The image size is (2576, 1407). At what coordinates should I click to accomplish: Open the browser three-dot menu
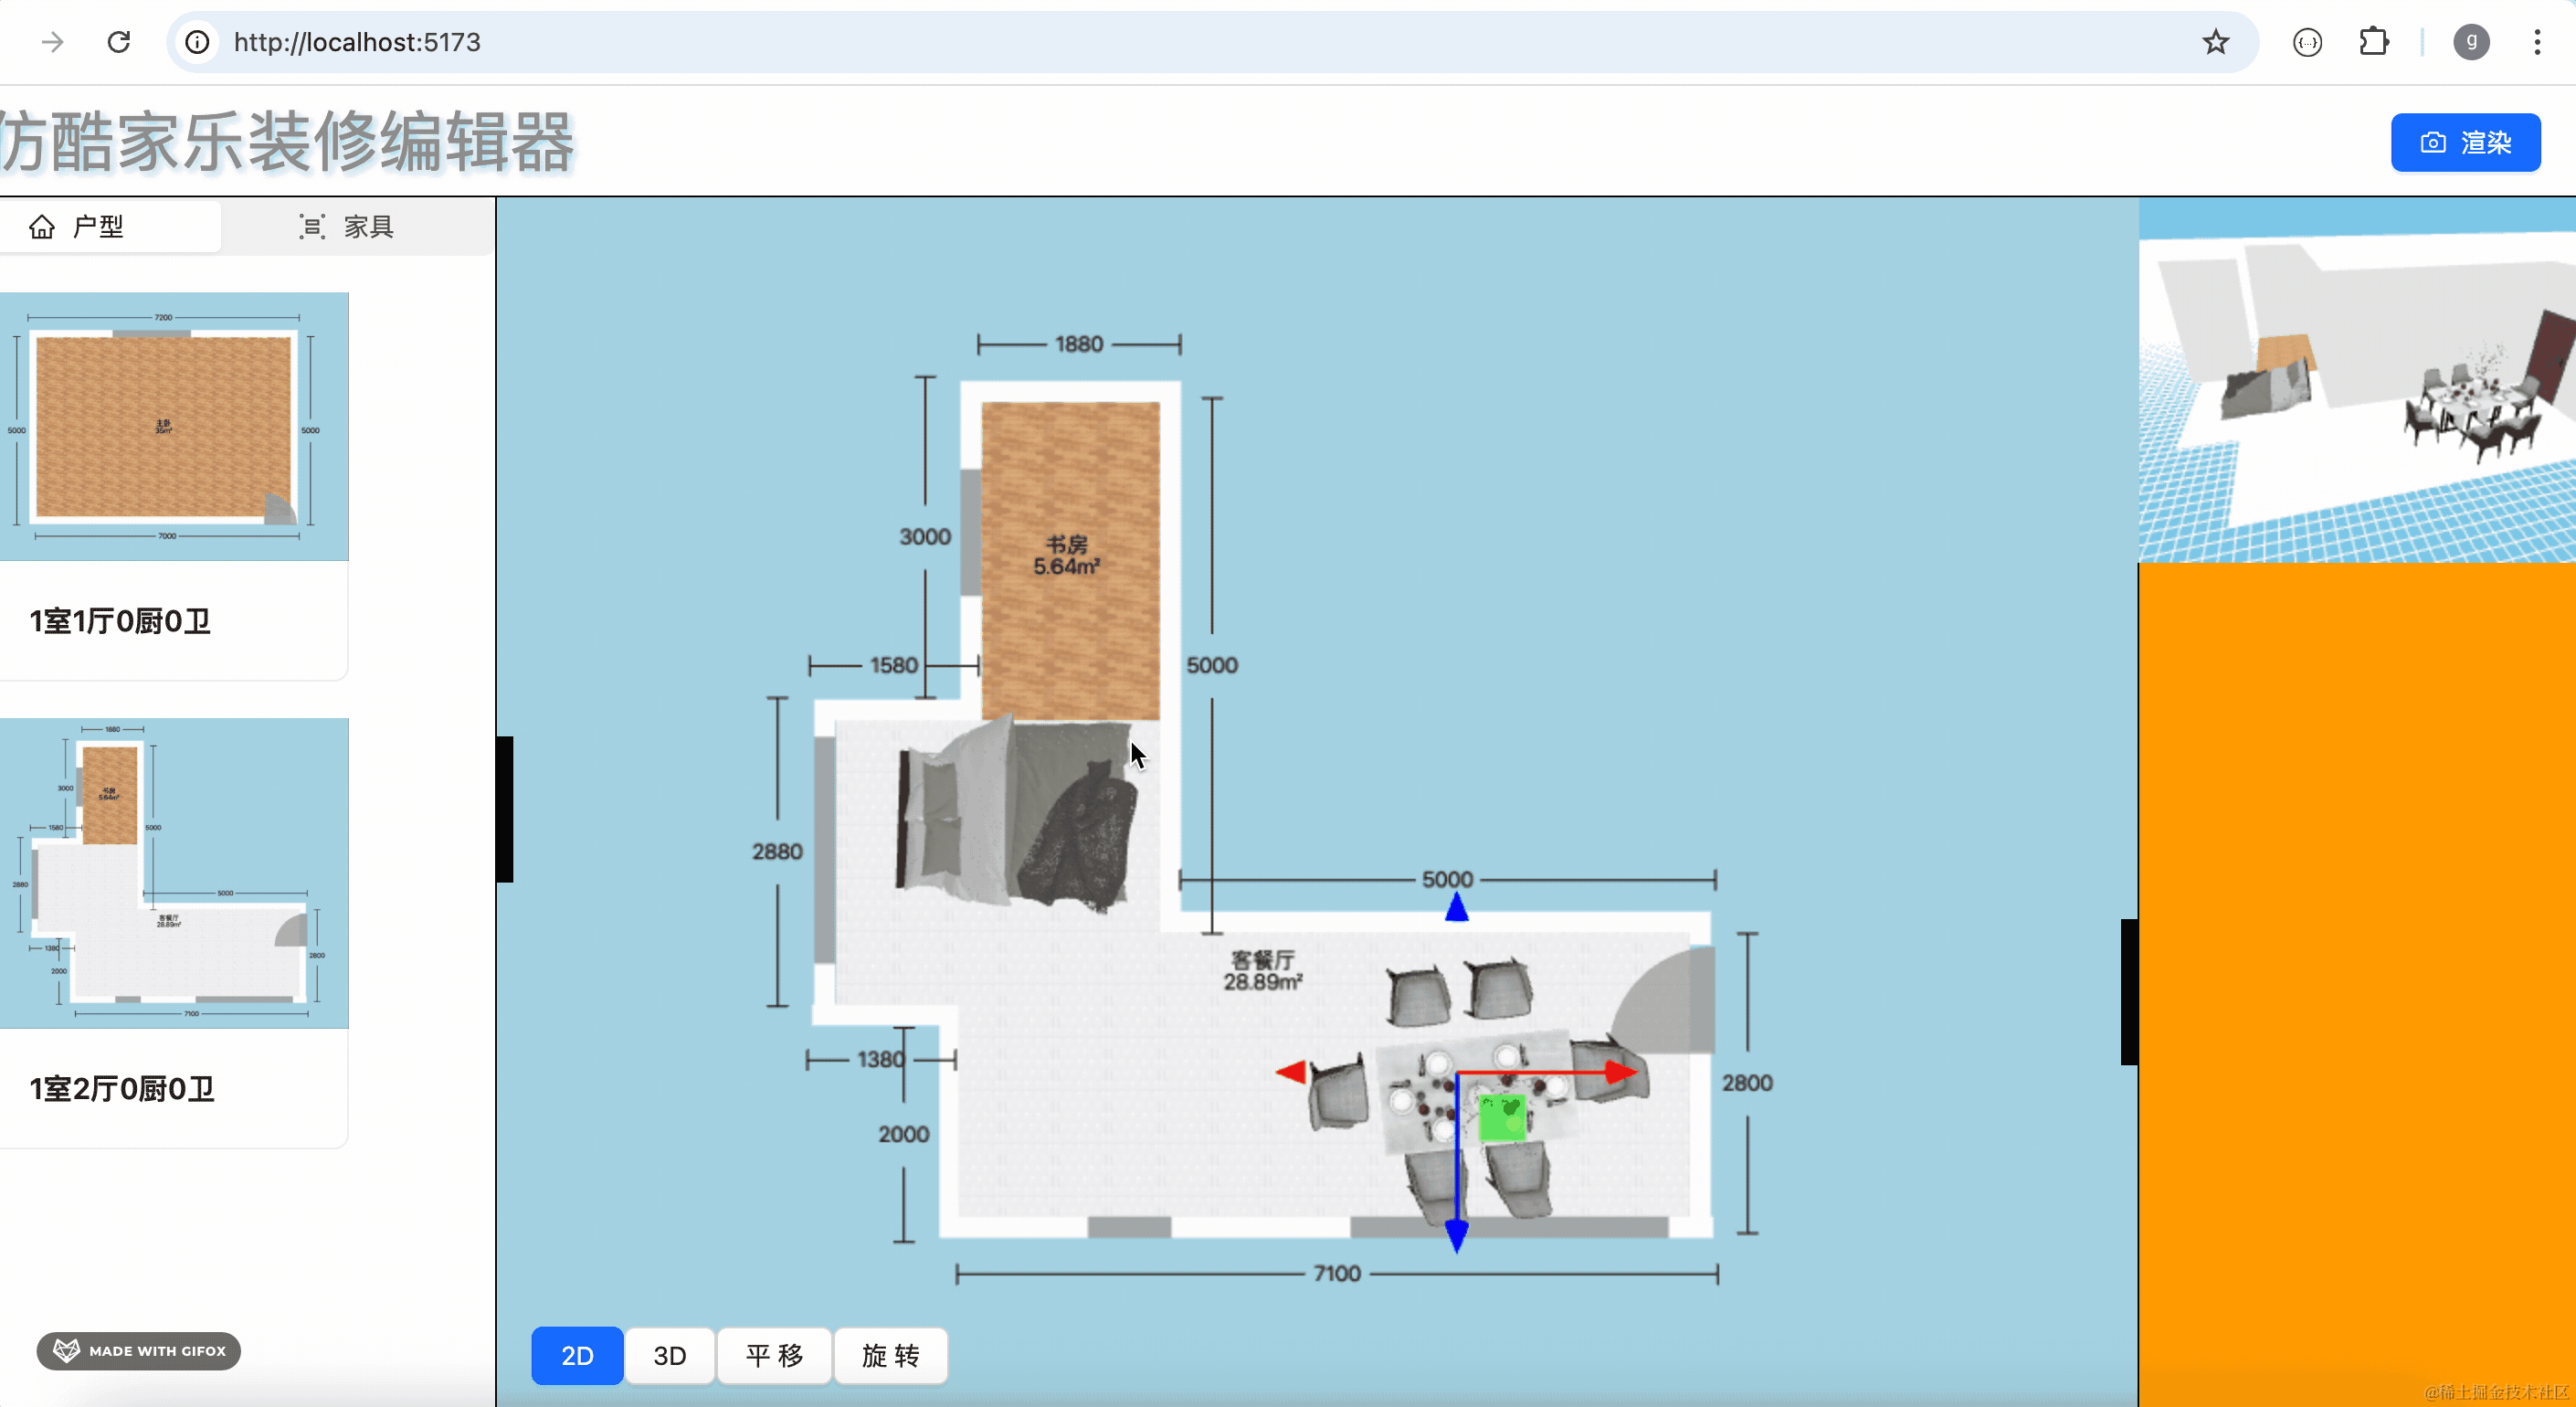(x=2537, y=42)
